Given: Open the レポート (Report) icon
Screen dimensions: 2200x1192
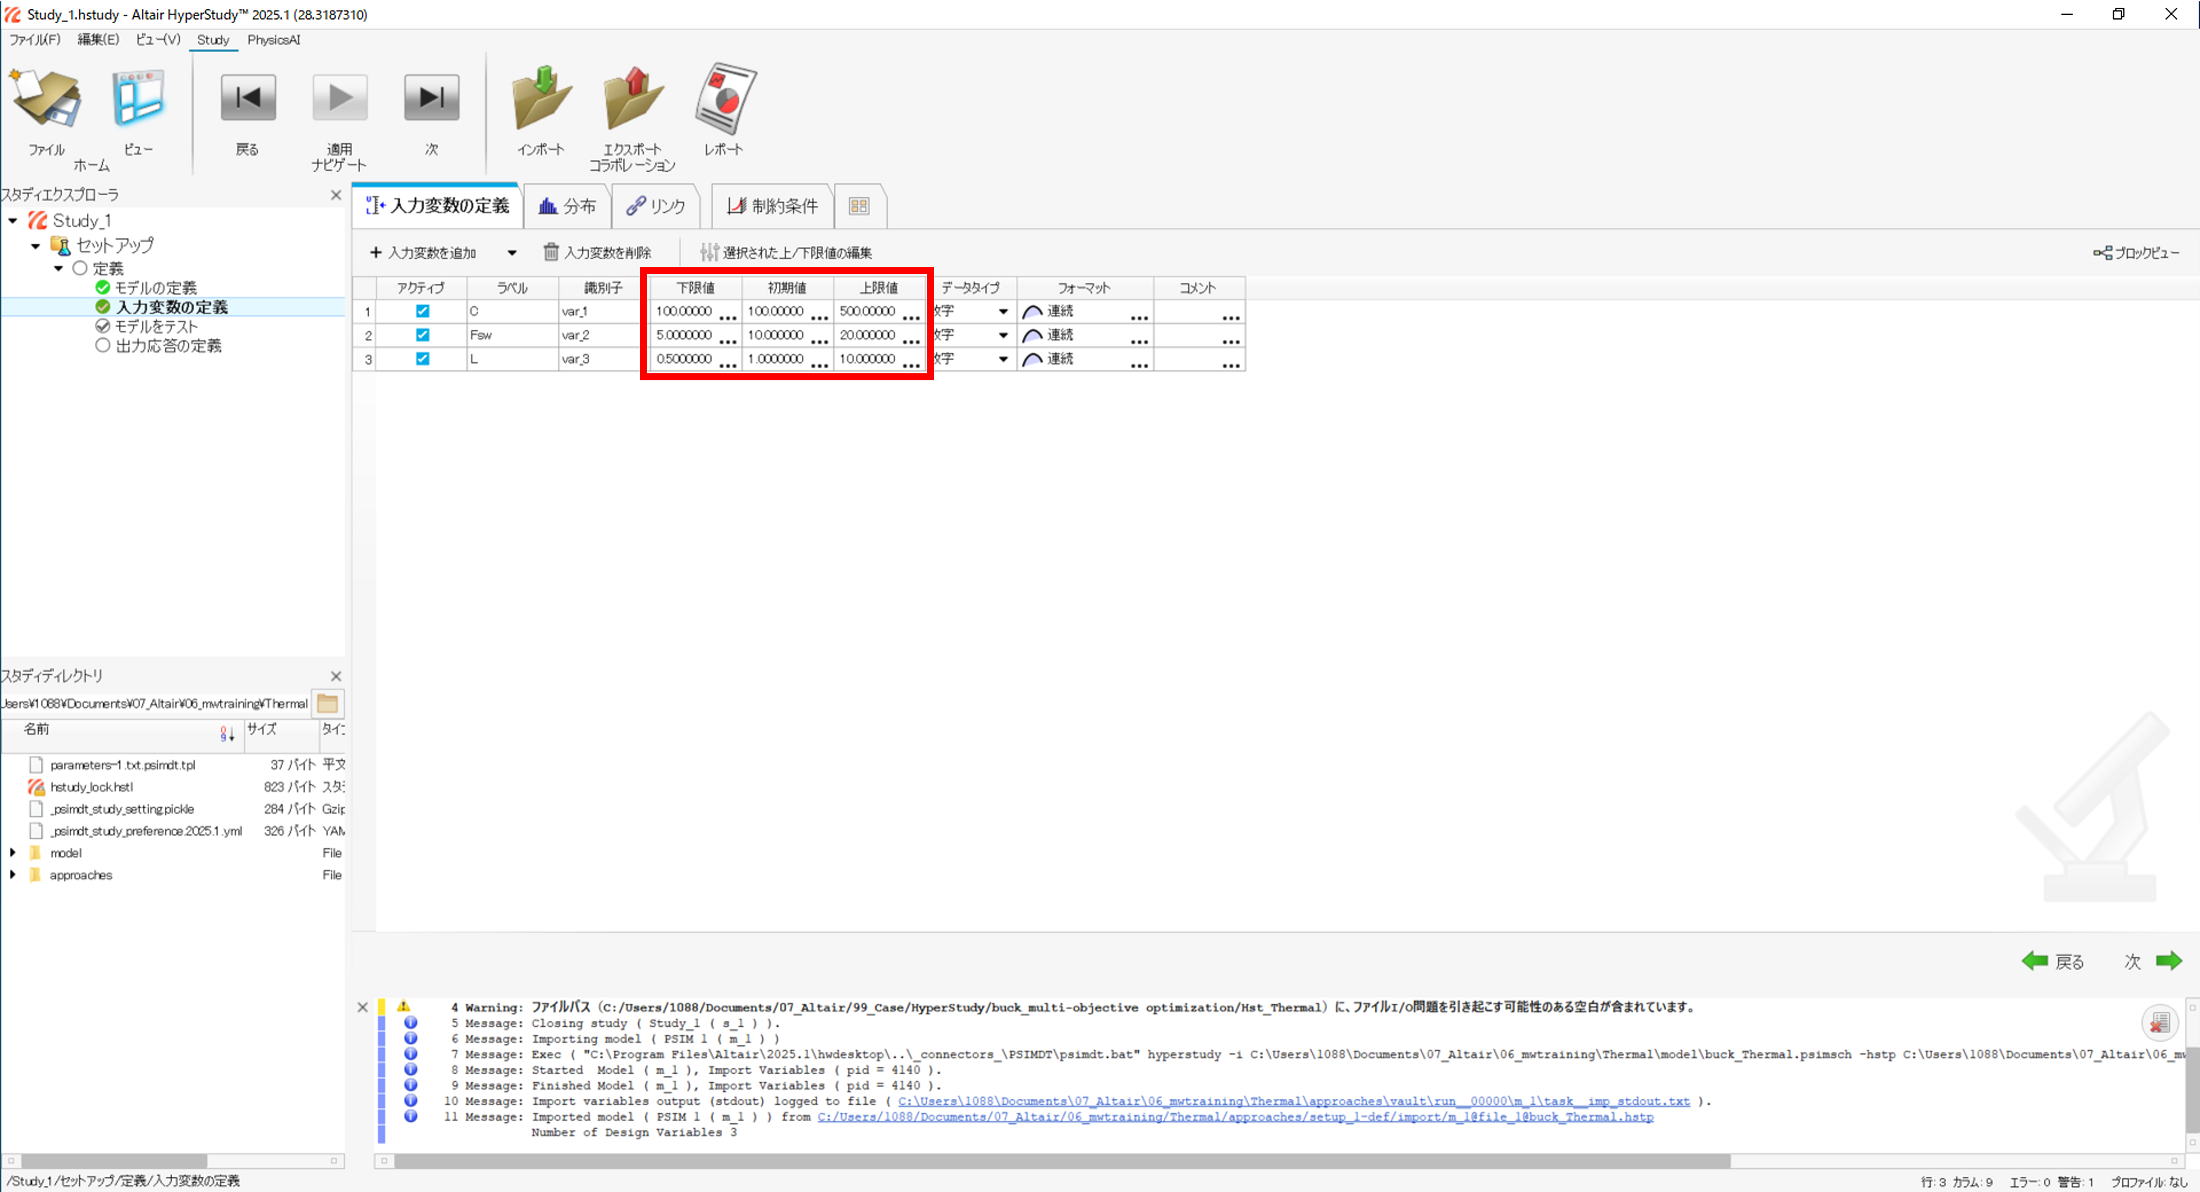Looking at the screenshot, I should (724, 100).
